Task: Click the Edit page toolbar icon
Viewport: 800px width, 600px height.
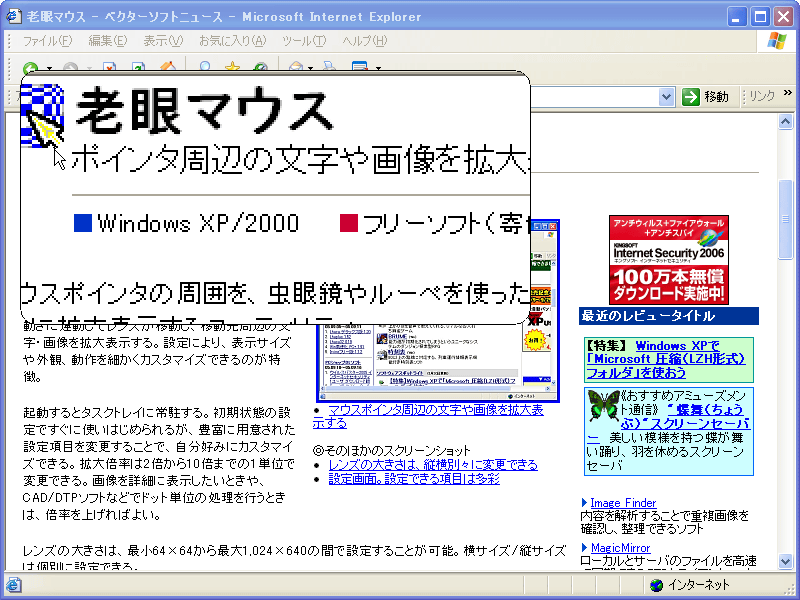Action: point(360,67)
